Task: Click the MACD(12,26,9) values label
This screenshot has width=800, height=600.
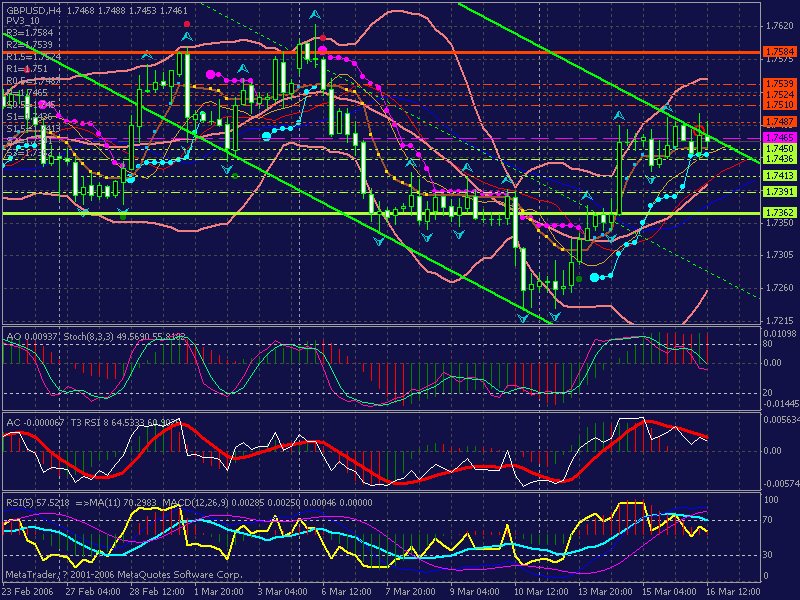Action: coord(267,503)
